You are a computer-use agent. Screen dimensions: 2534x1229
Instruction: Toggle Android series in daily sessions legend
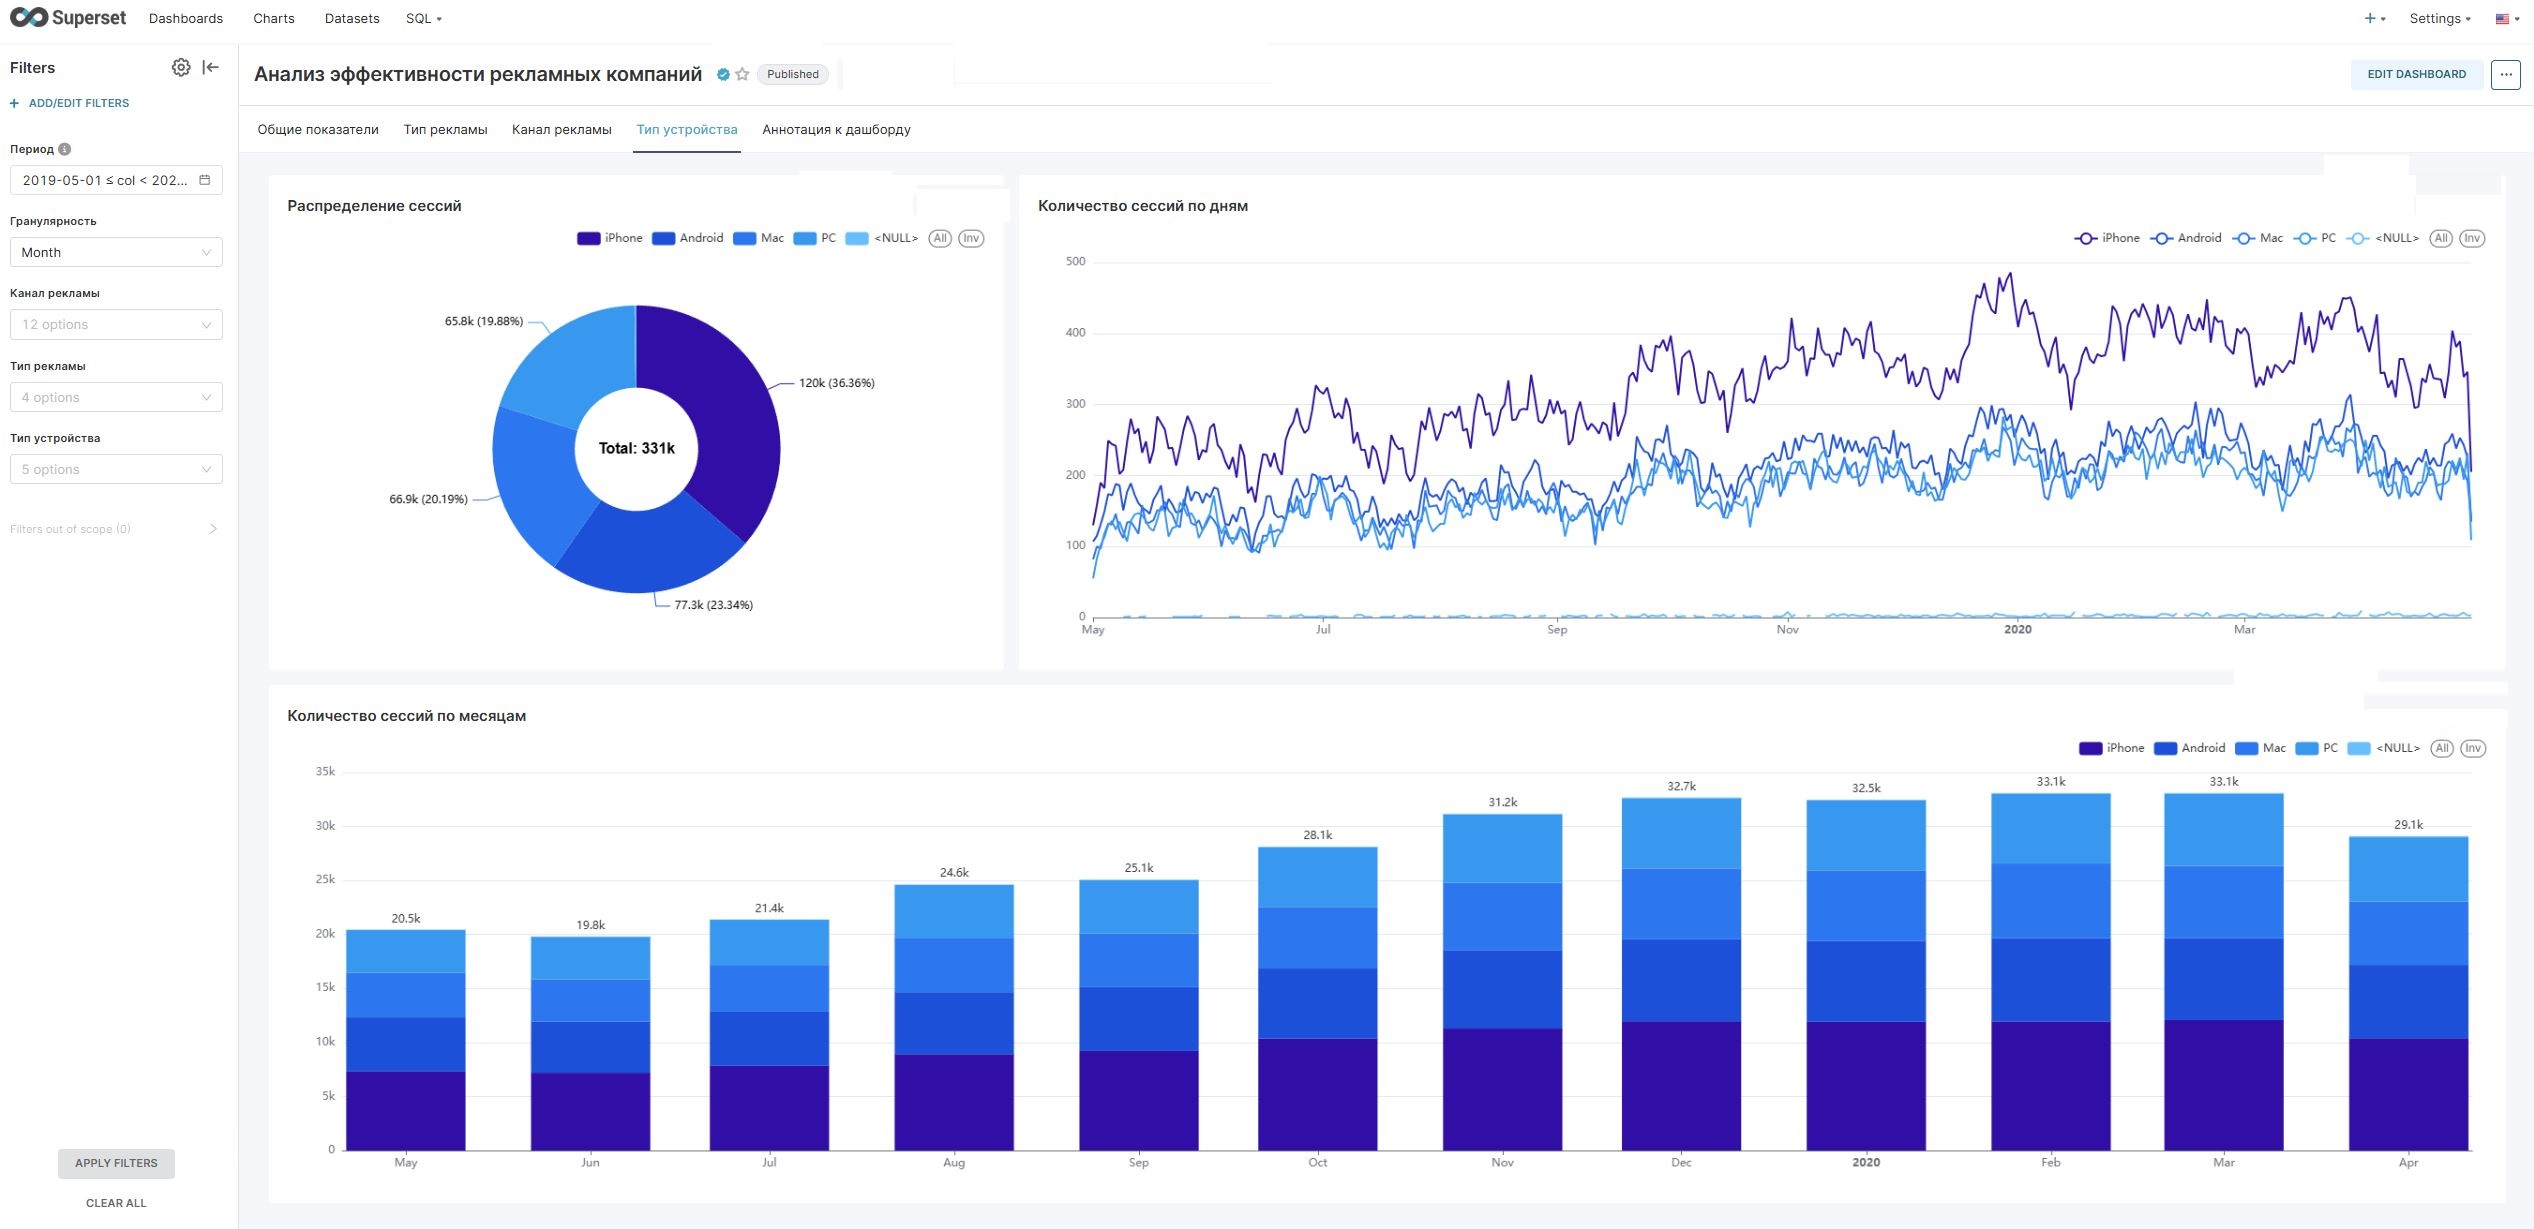(x=2186, y=238)
